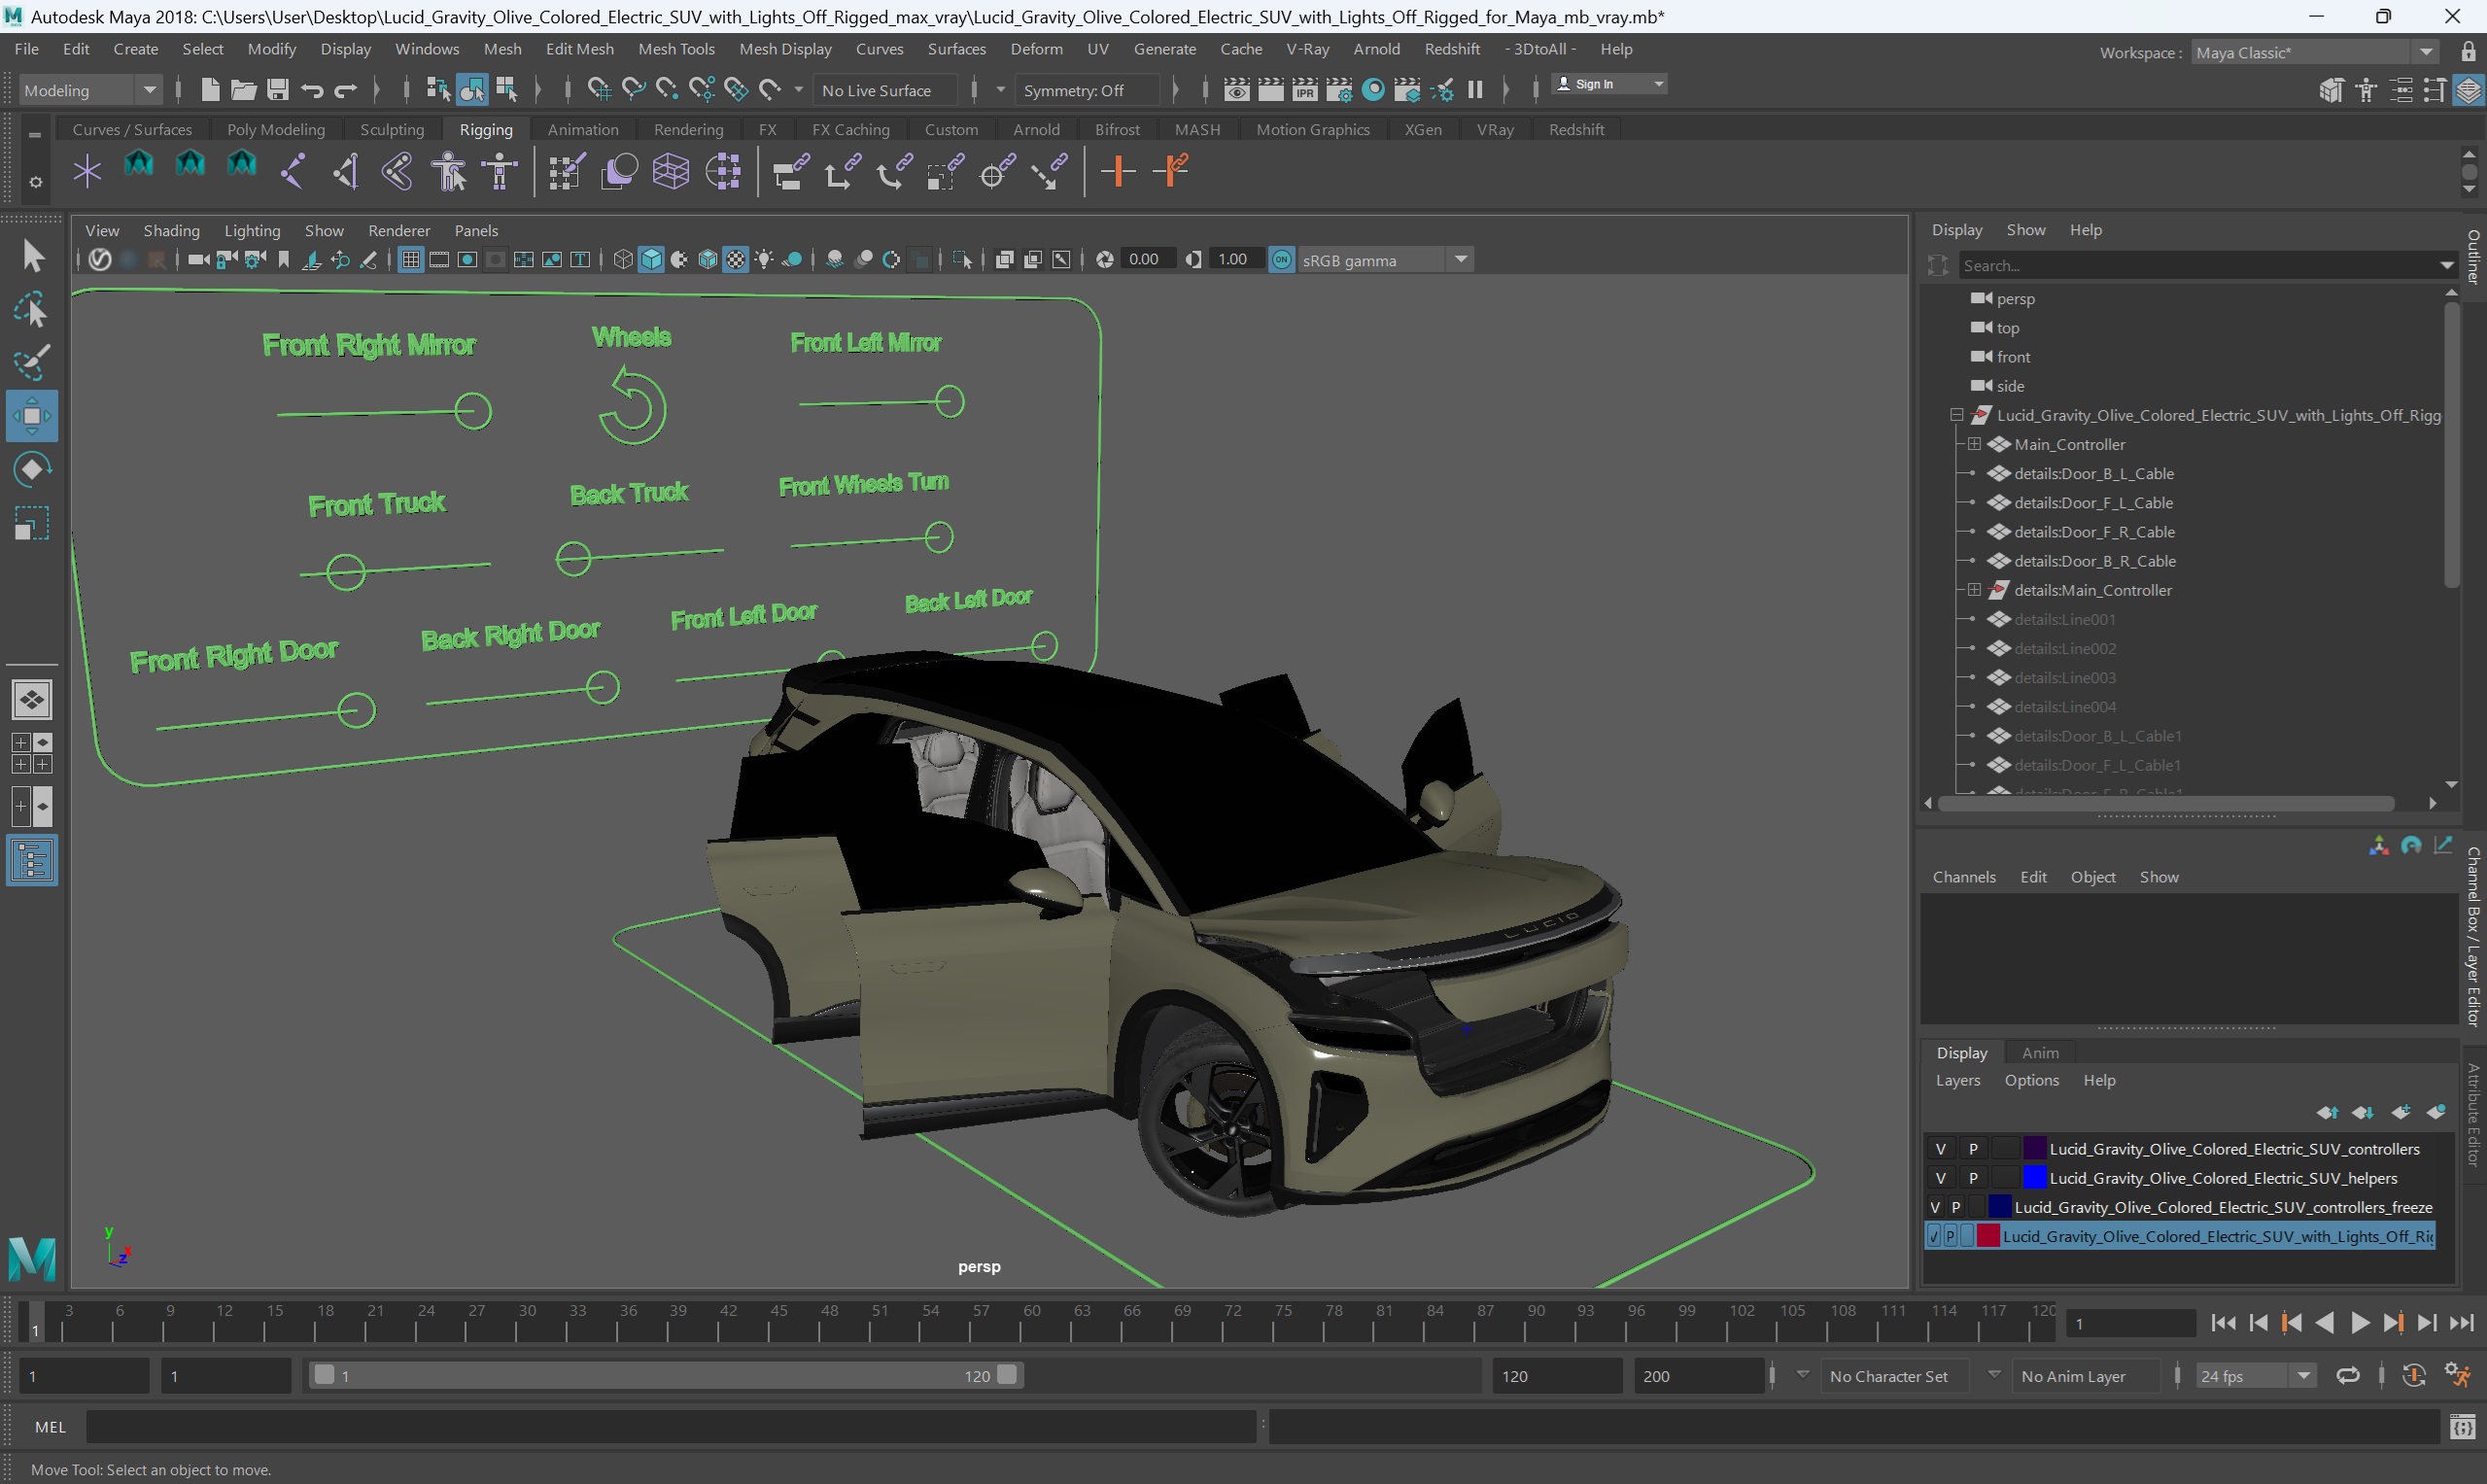Click the Create Joints shelf icon
The height and width of the screenshot is (1484, 2487).
coord(293,171)
